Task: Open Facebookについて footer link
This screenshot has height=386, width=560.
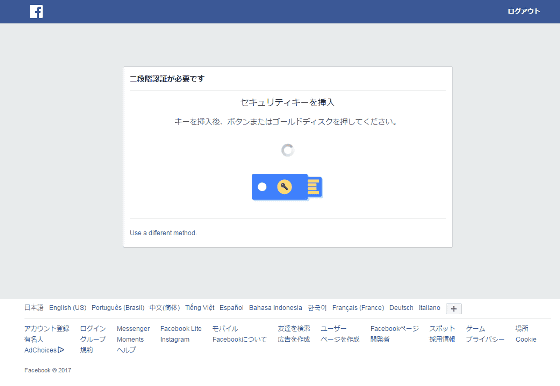Action: 239,339
